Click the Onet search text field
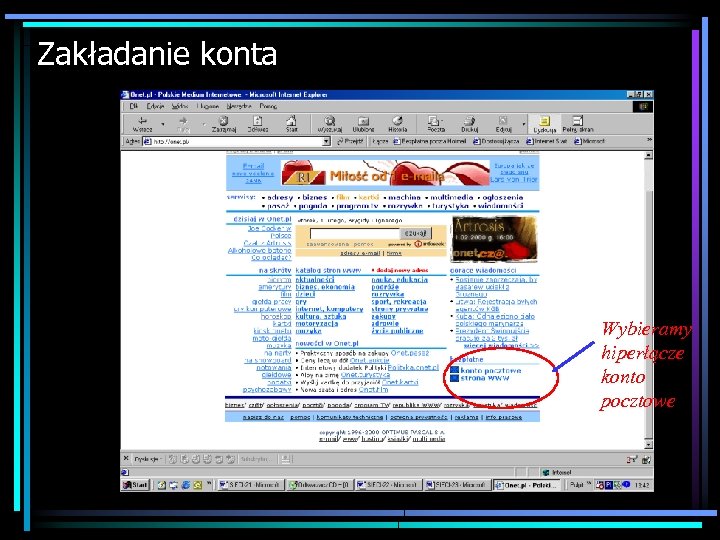 [x=354, y=233]
